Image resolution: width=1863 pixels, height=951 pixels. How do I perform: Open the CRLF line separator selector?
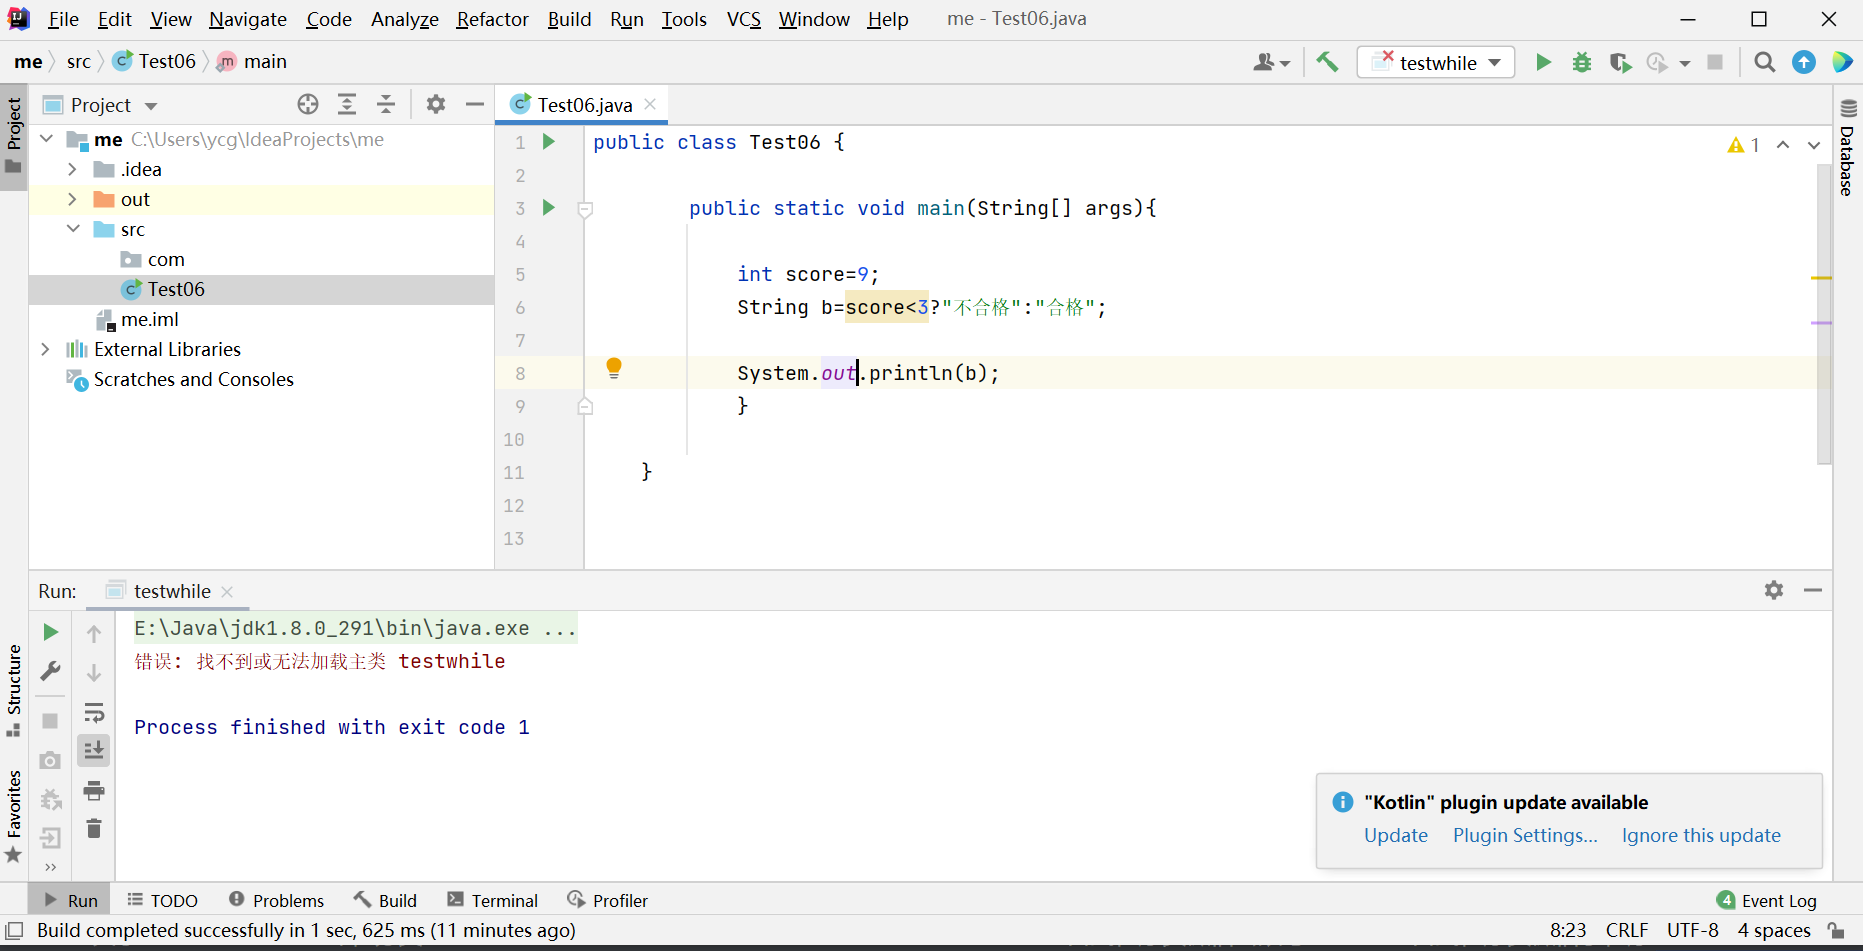coord(1627,931)
